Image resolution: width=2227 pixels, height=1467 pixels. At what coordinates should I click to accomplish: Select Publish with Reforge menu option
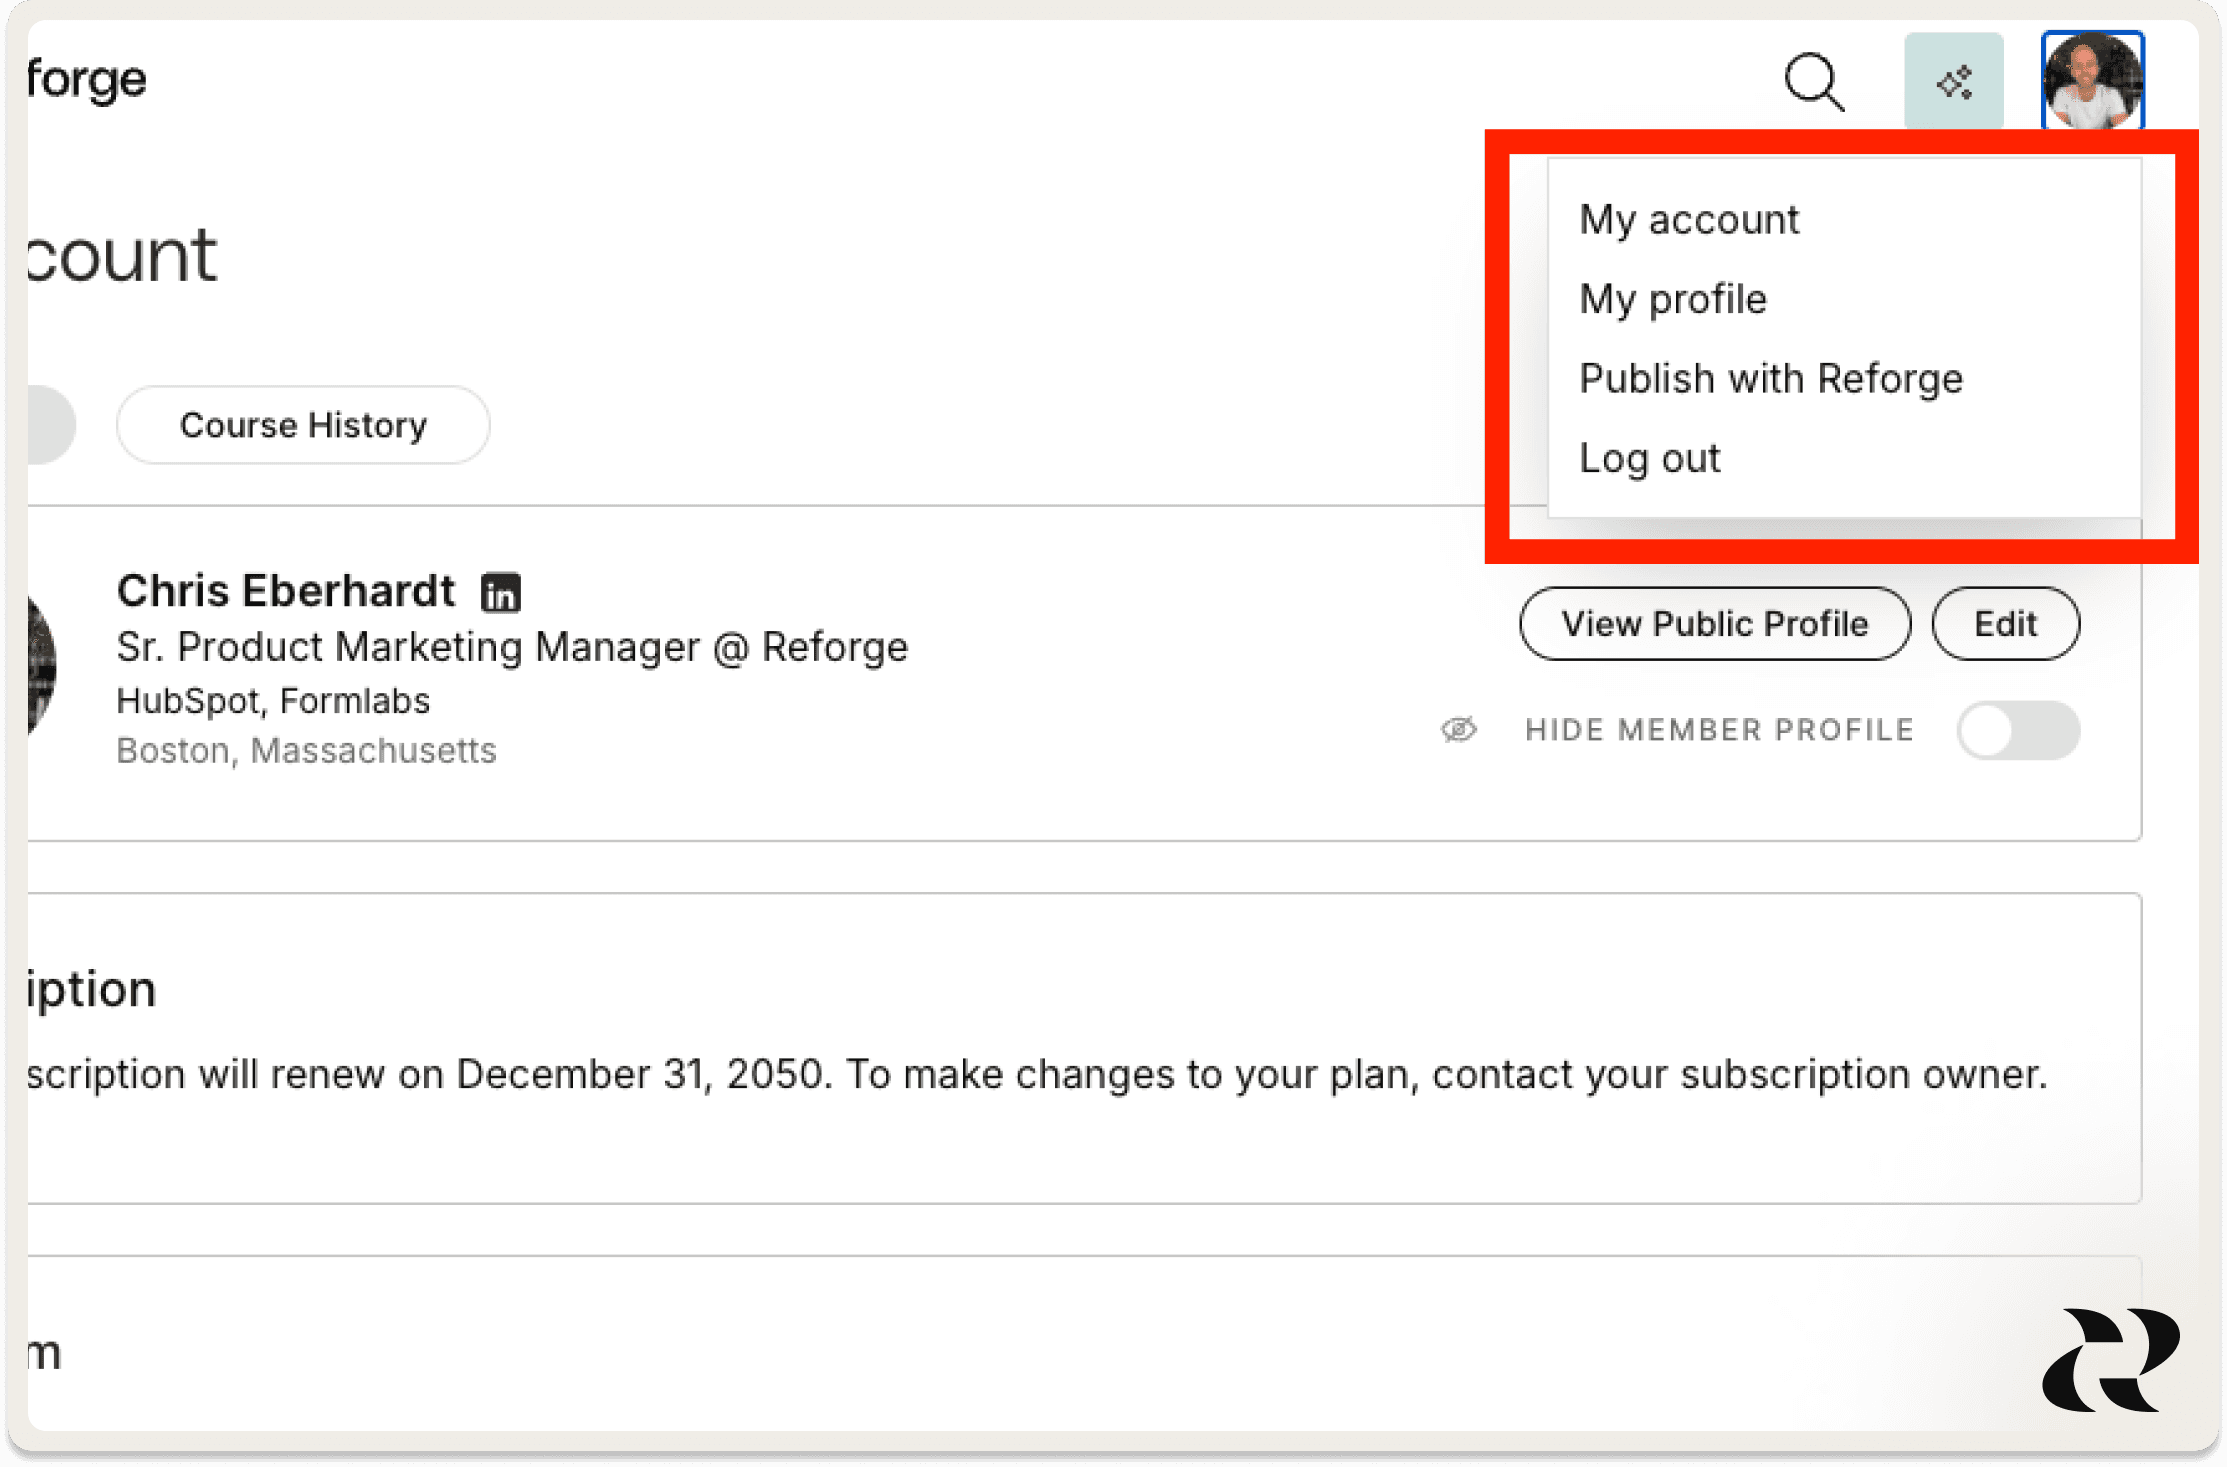tap(1771, 379)
